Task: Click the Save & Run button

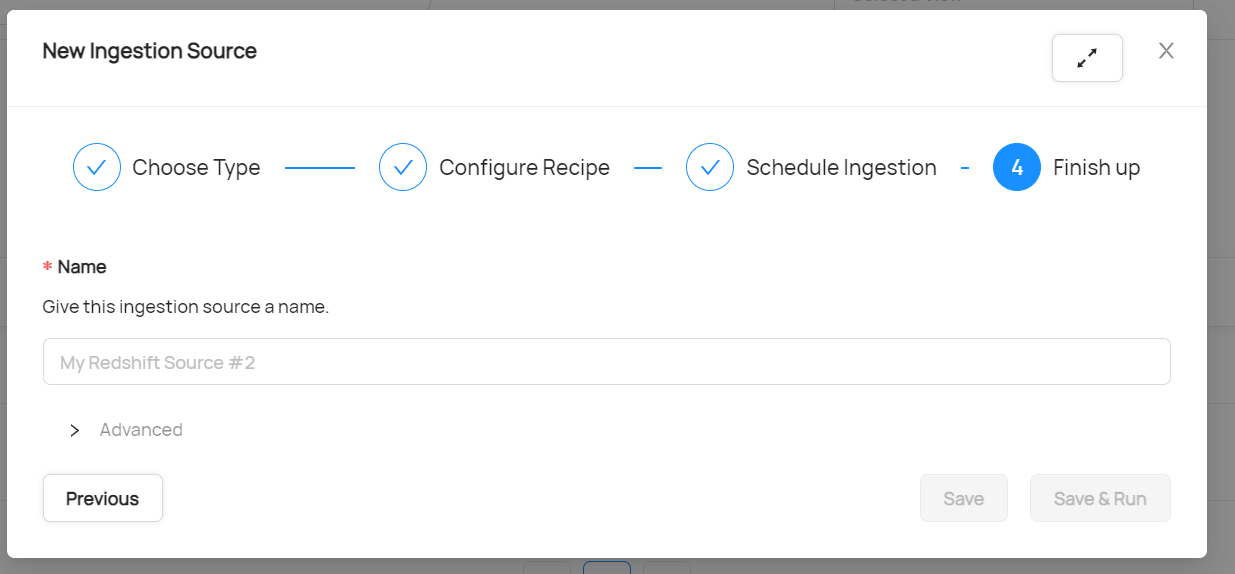Action: (x=1100, y=498)
